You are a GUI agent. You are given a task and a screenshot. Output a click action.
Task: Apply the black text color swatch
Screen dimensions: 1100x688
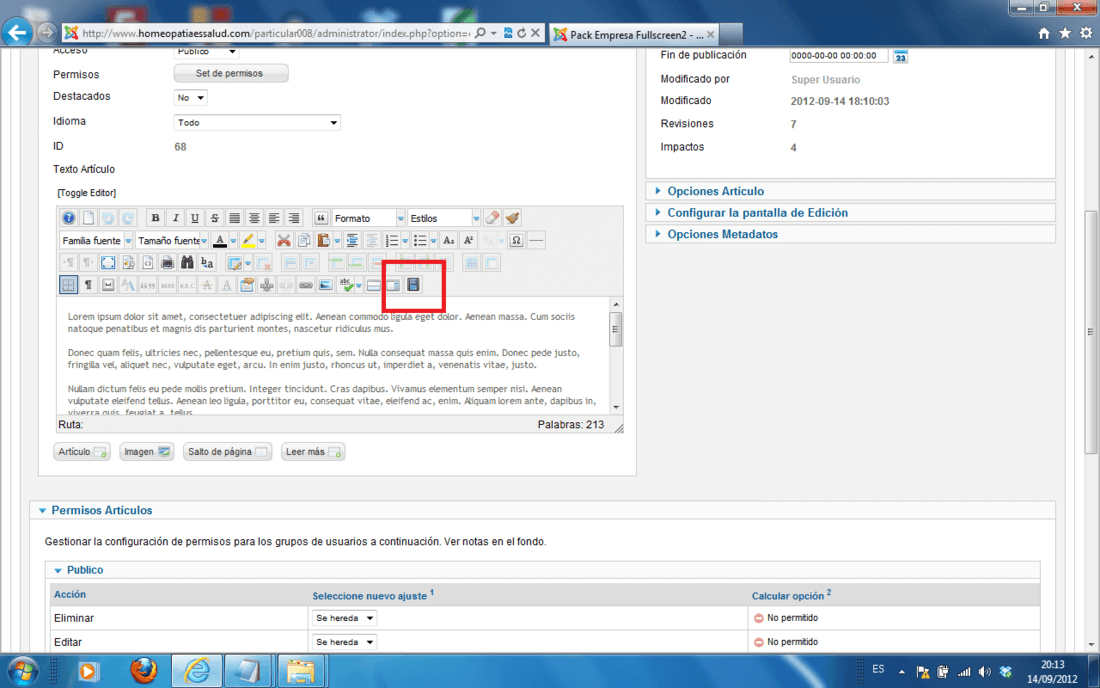[220, 241]
